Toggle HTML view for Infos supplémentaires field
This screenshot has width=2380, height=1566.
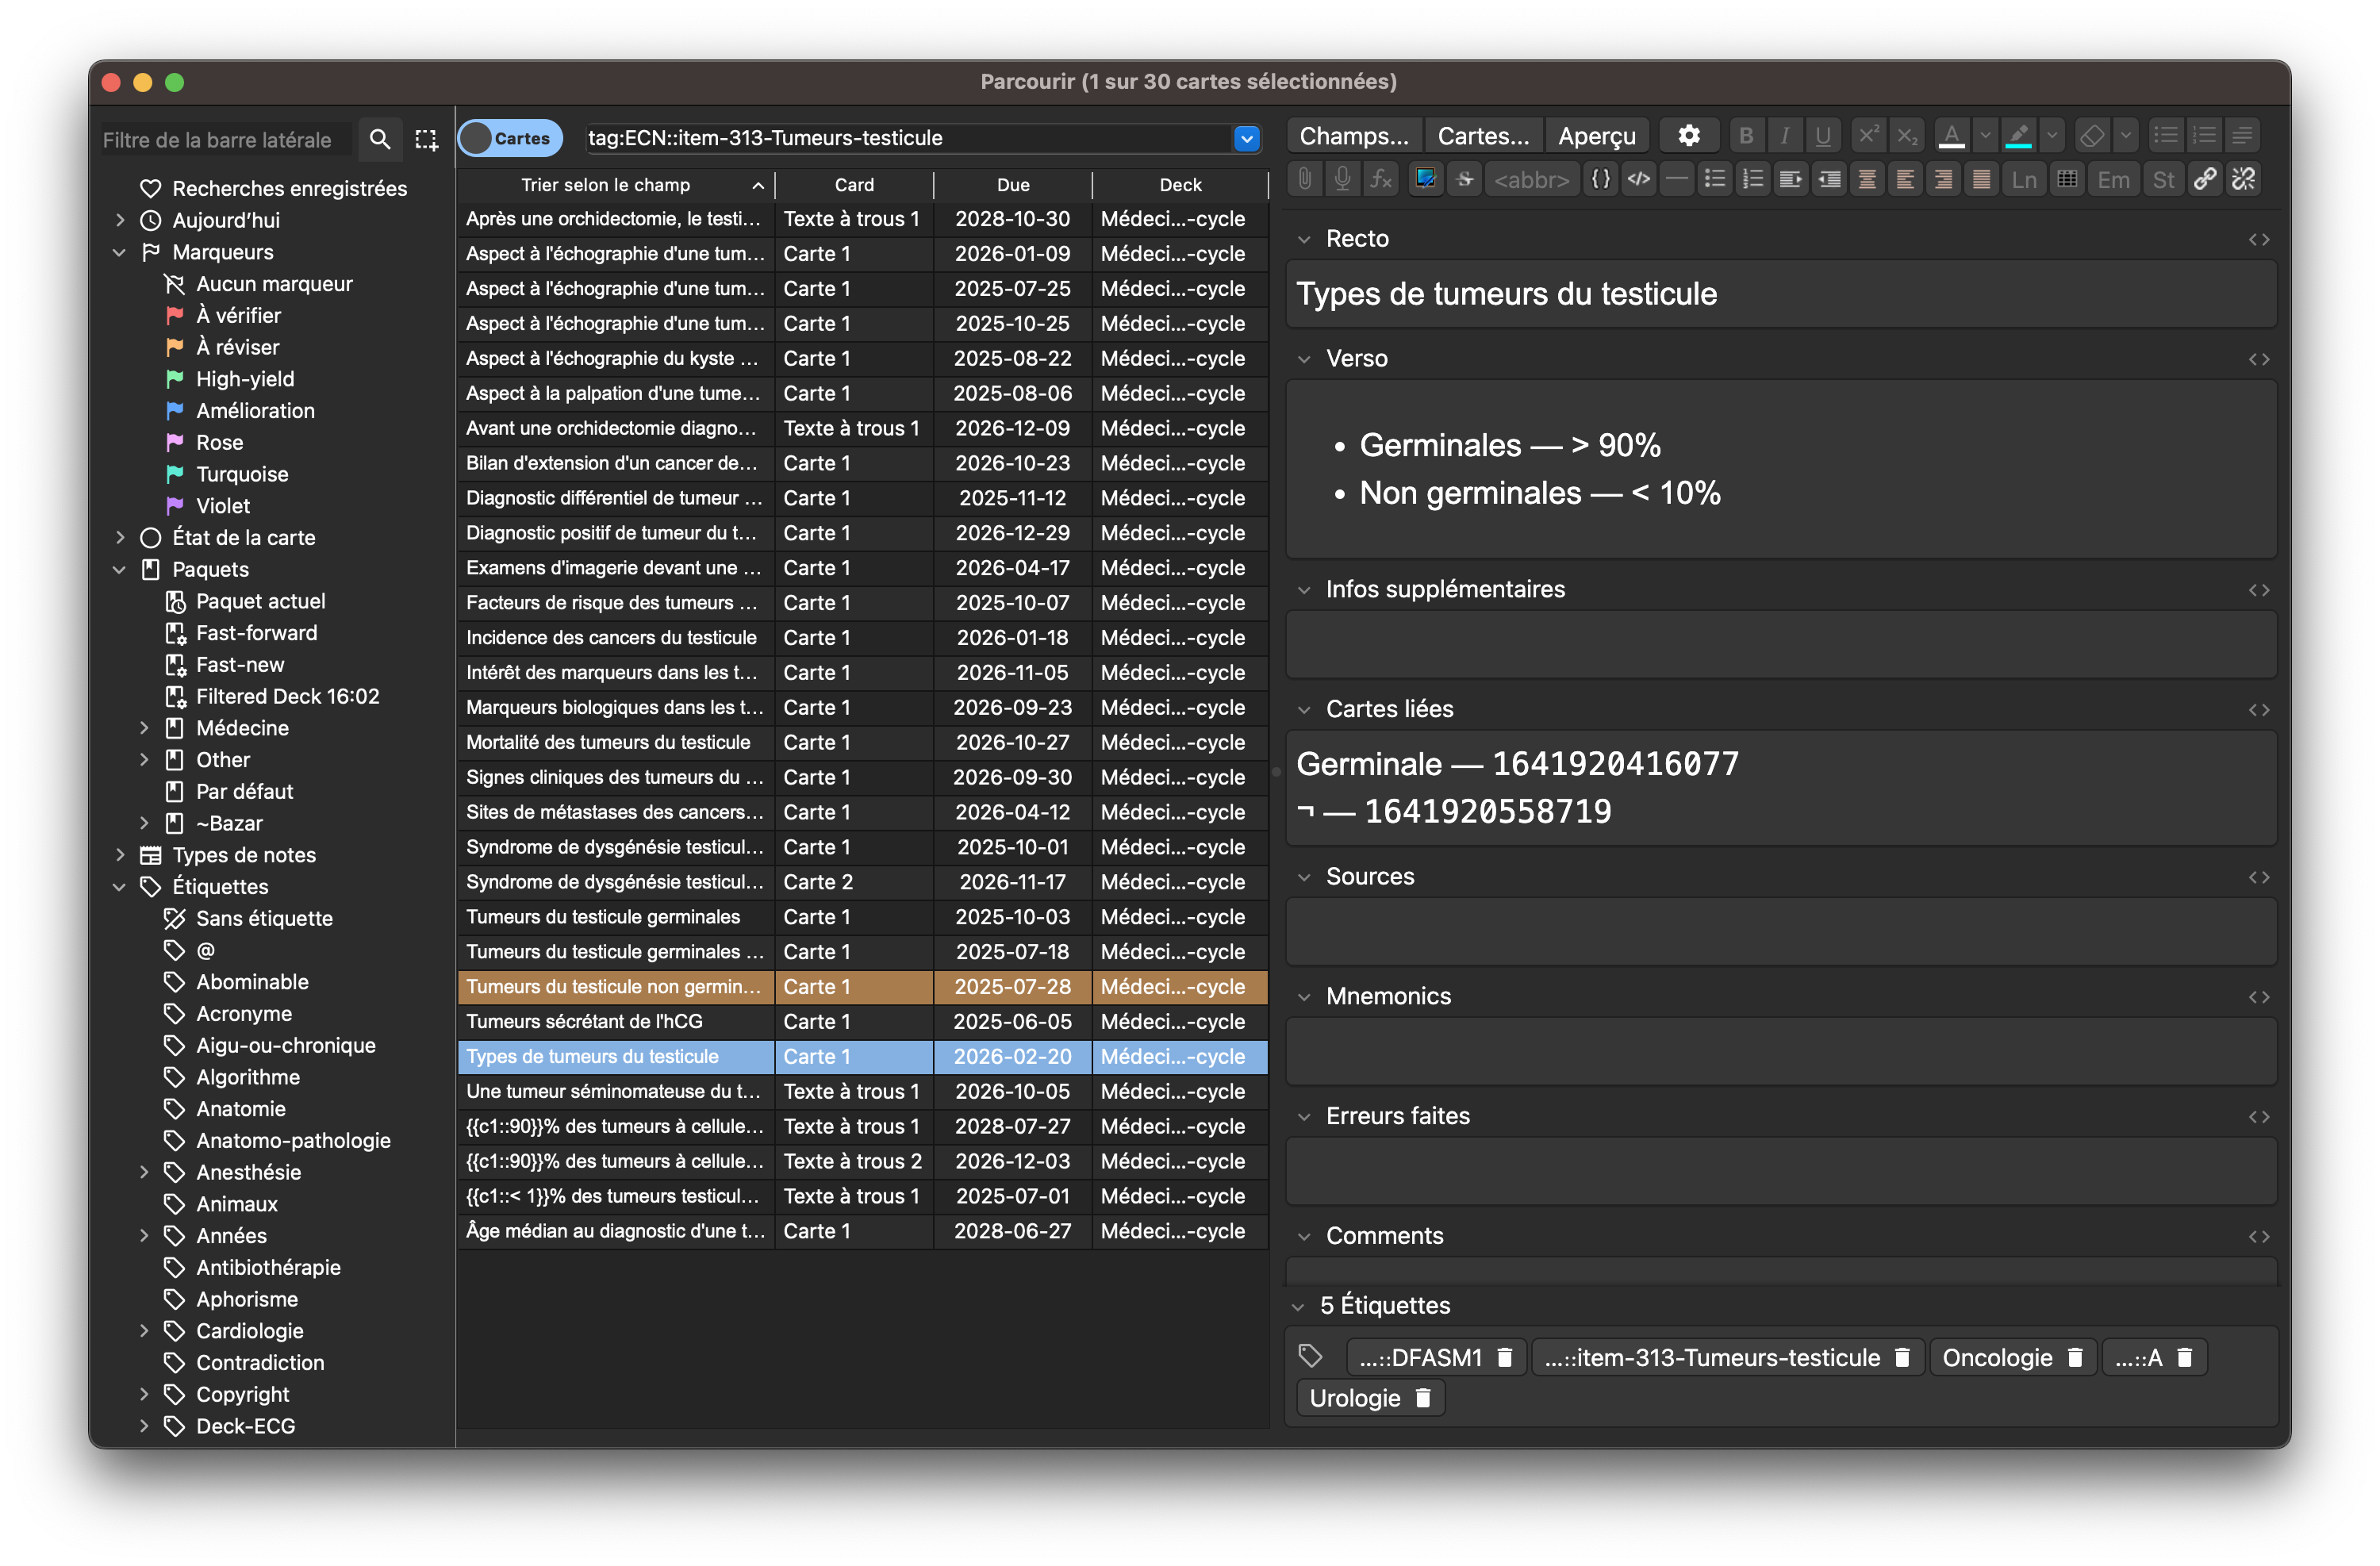2258,590
